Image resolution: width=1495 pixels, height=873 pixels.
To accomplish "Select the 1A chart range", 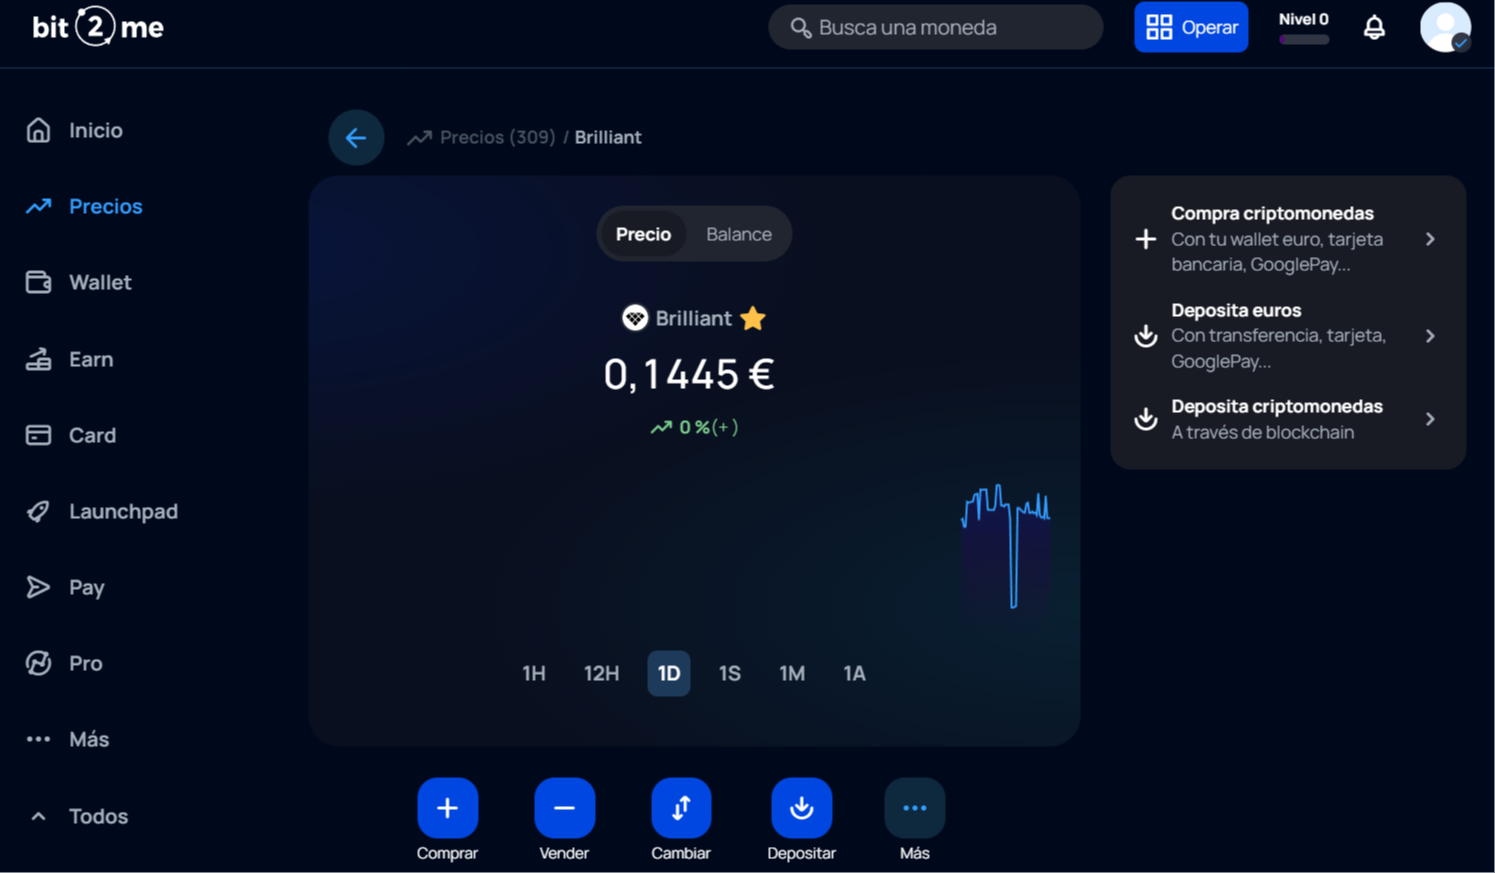I will (x=854, y=673).
